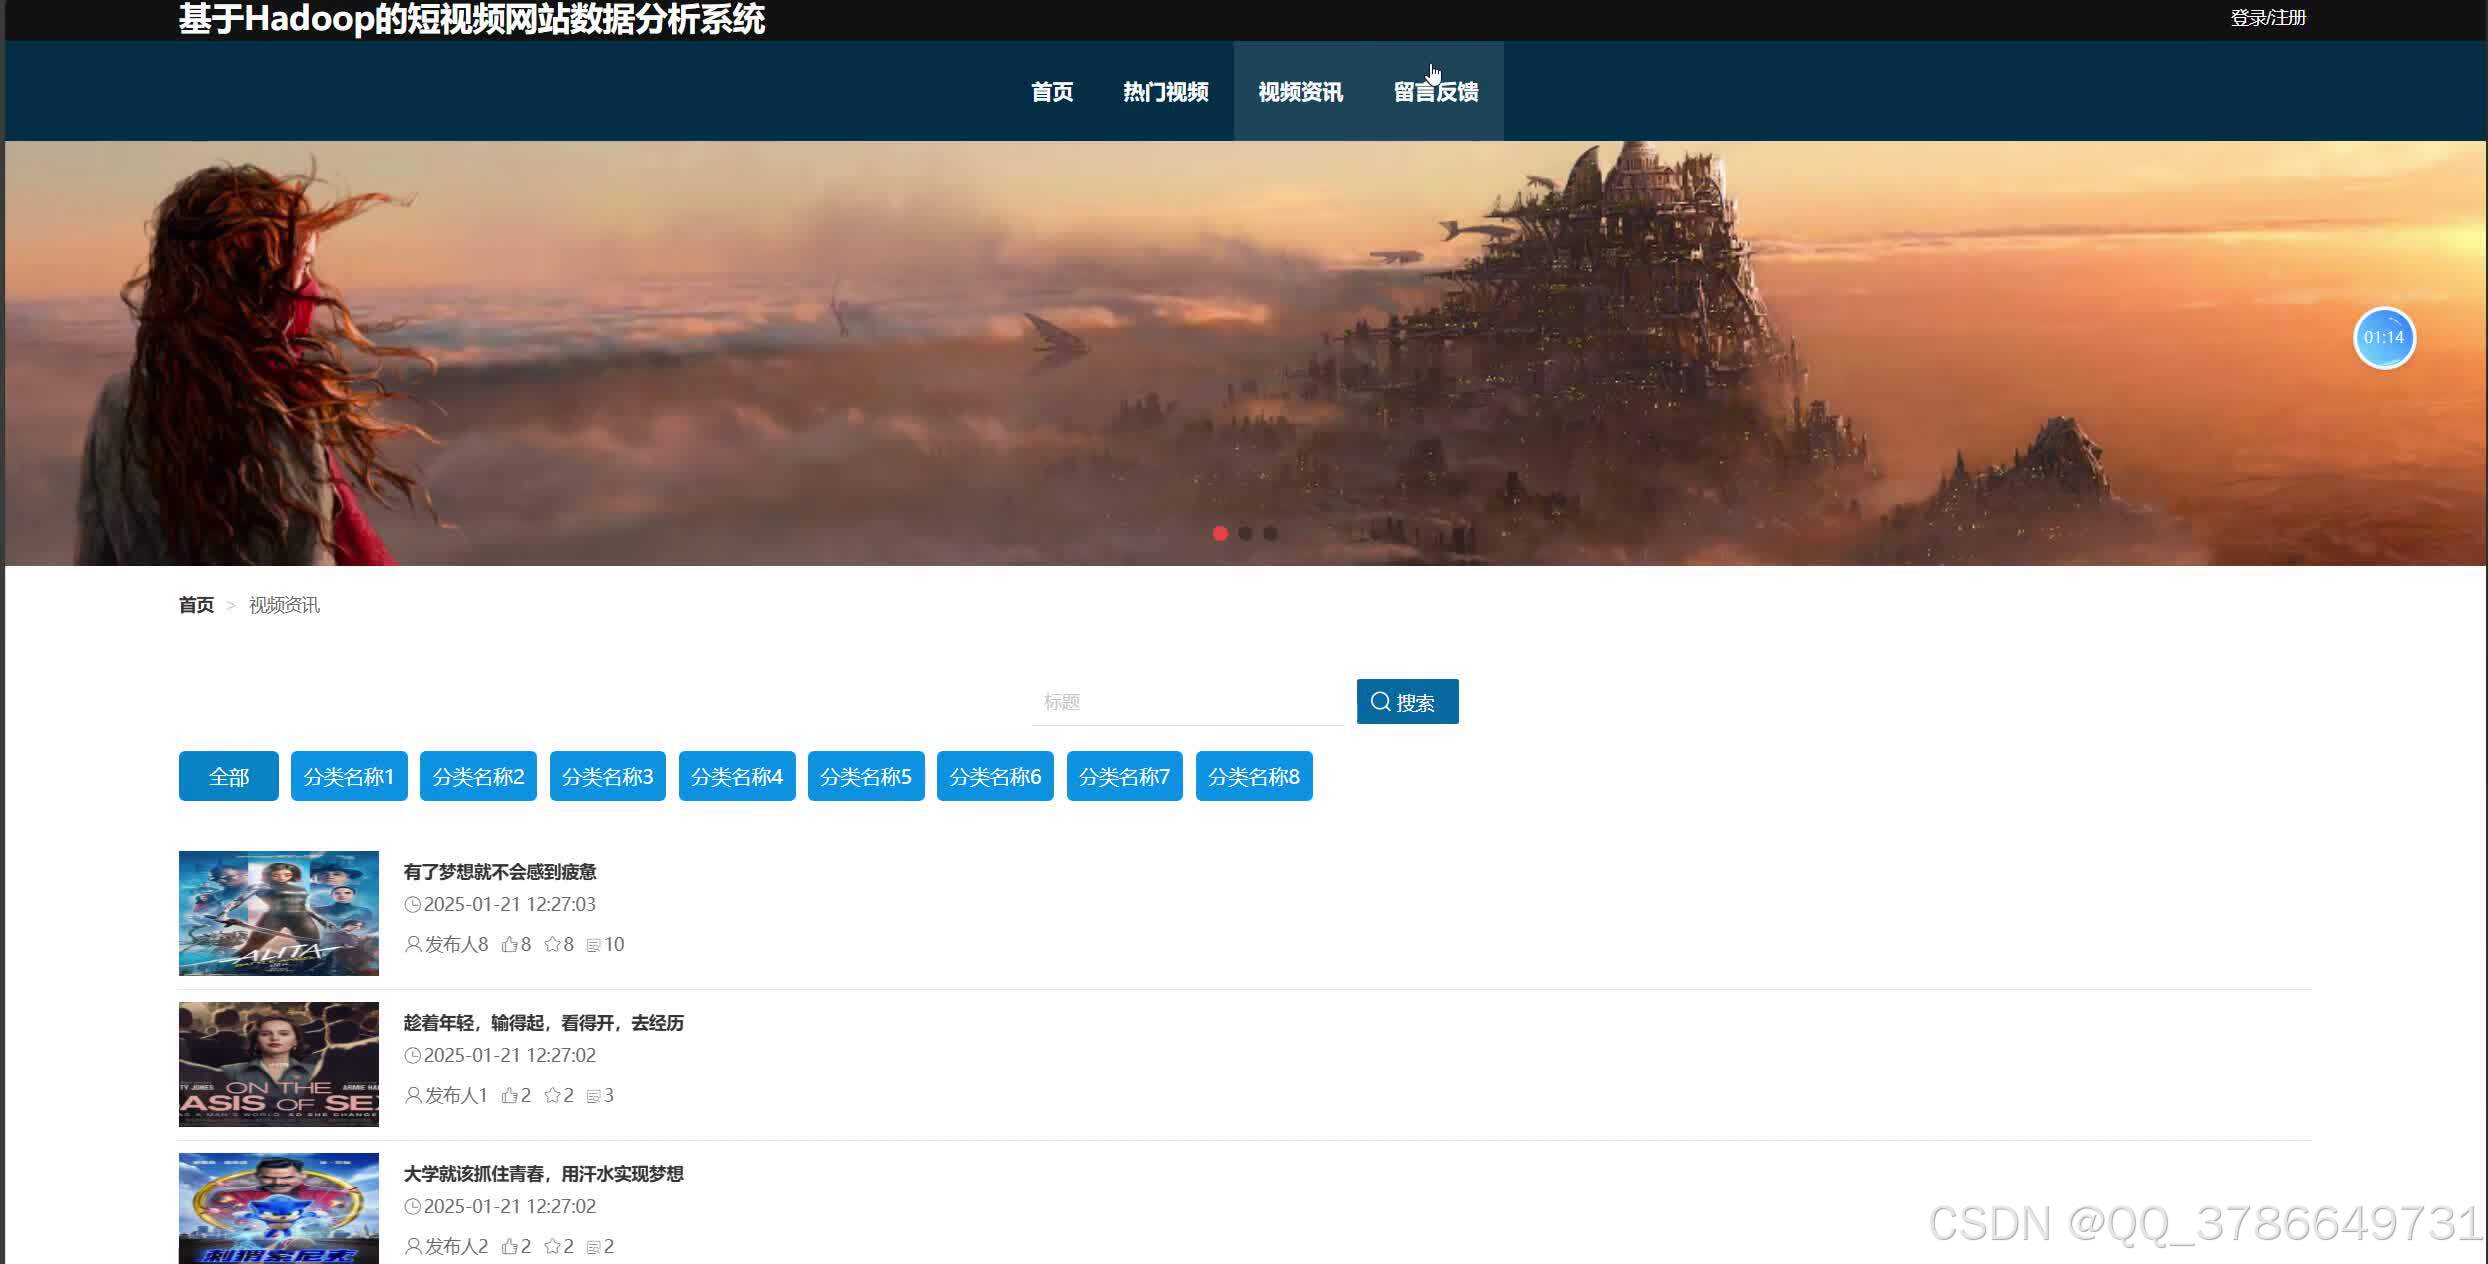Click the 首页 breadcrumb link
The height and width of the screenshot is (1264, 2488).
196,605
